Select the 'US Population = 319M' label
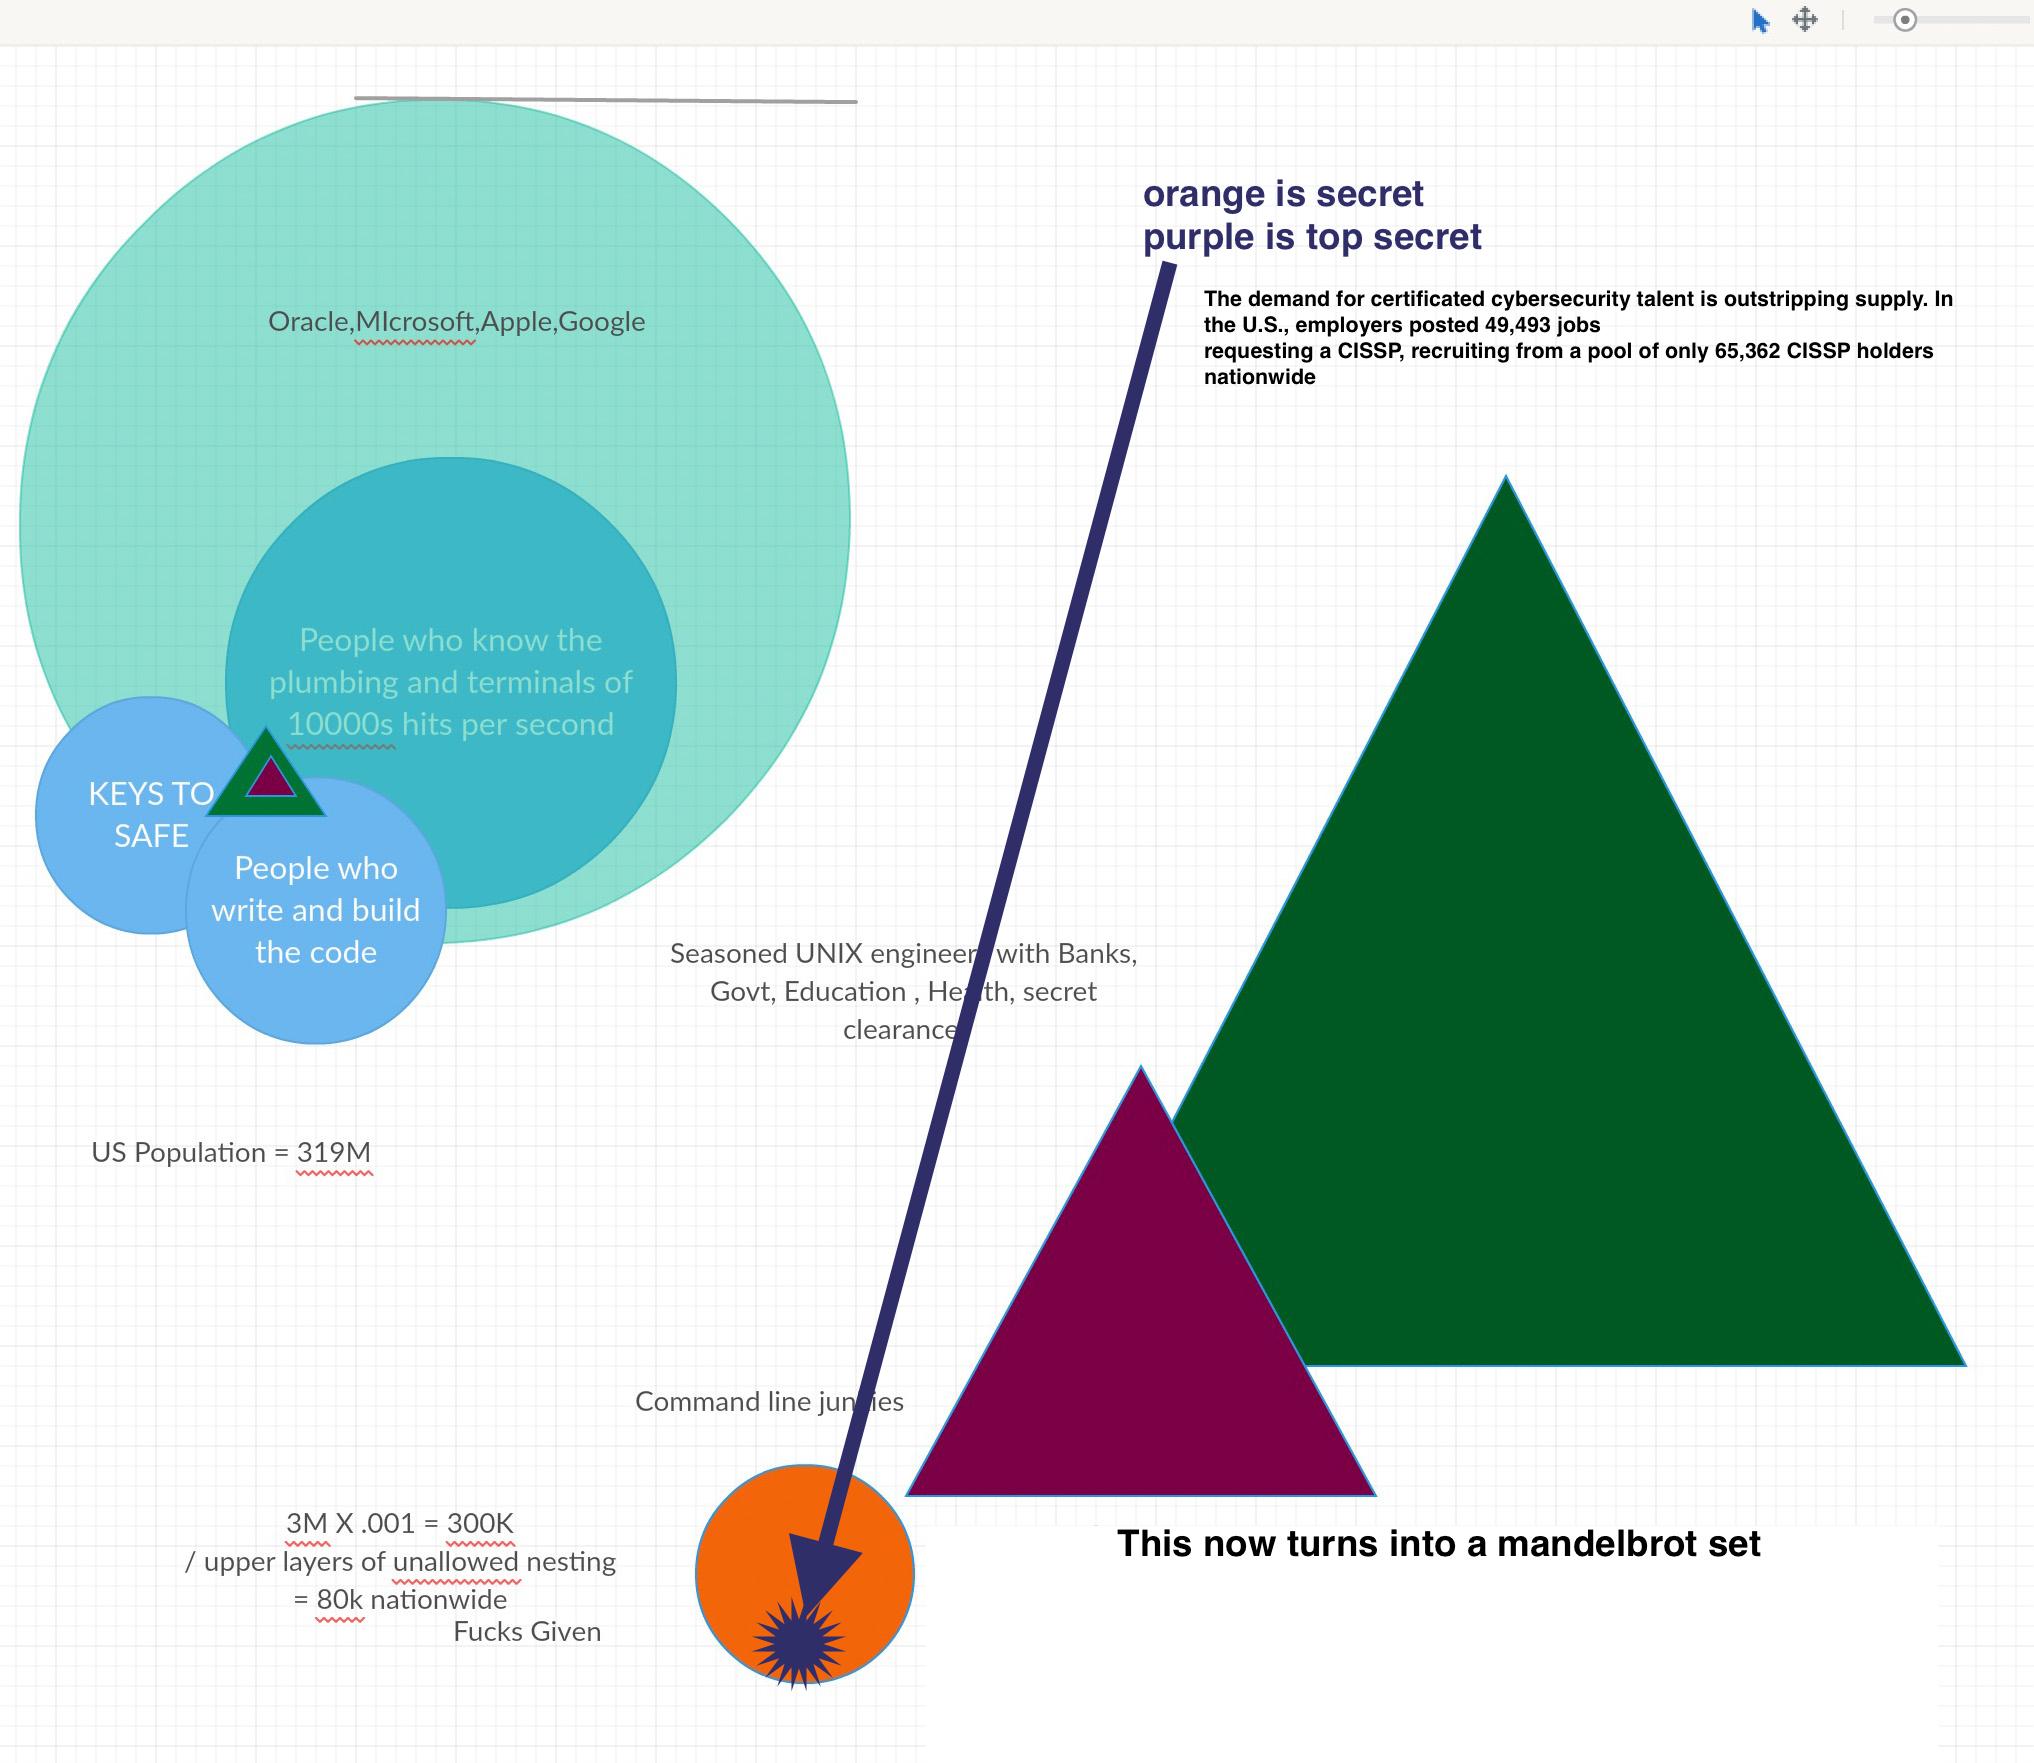Viewport: 2034px width, 1763px height. [x=231, y=1153]
